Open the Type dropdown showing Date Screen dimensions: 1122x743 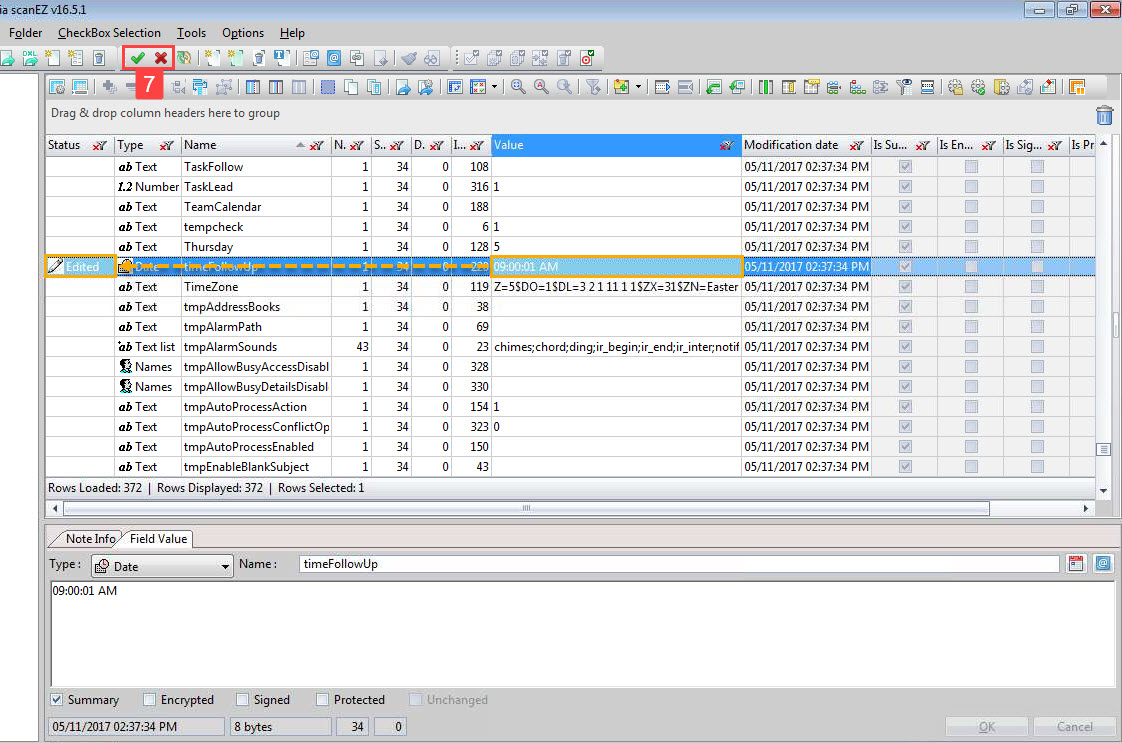tap(162, 566)
